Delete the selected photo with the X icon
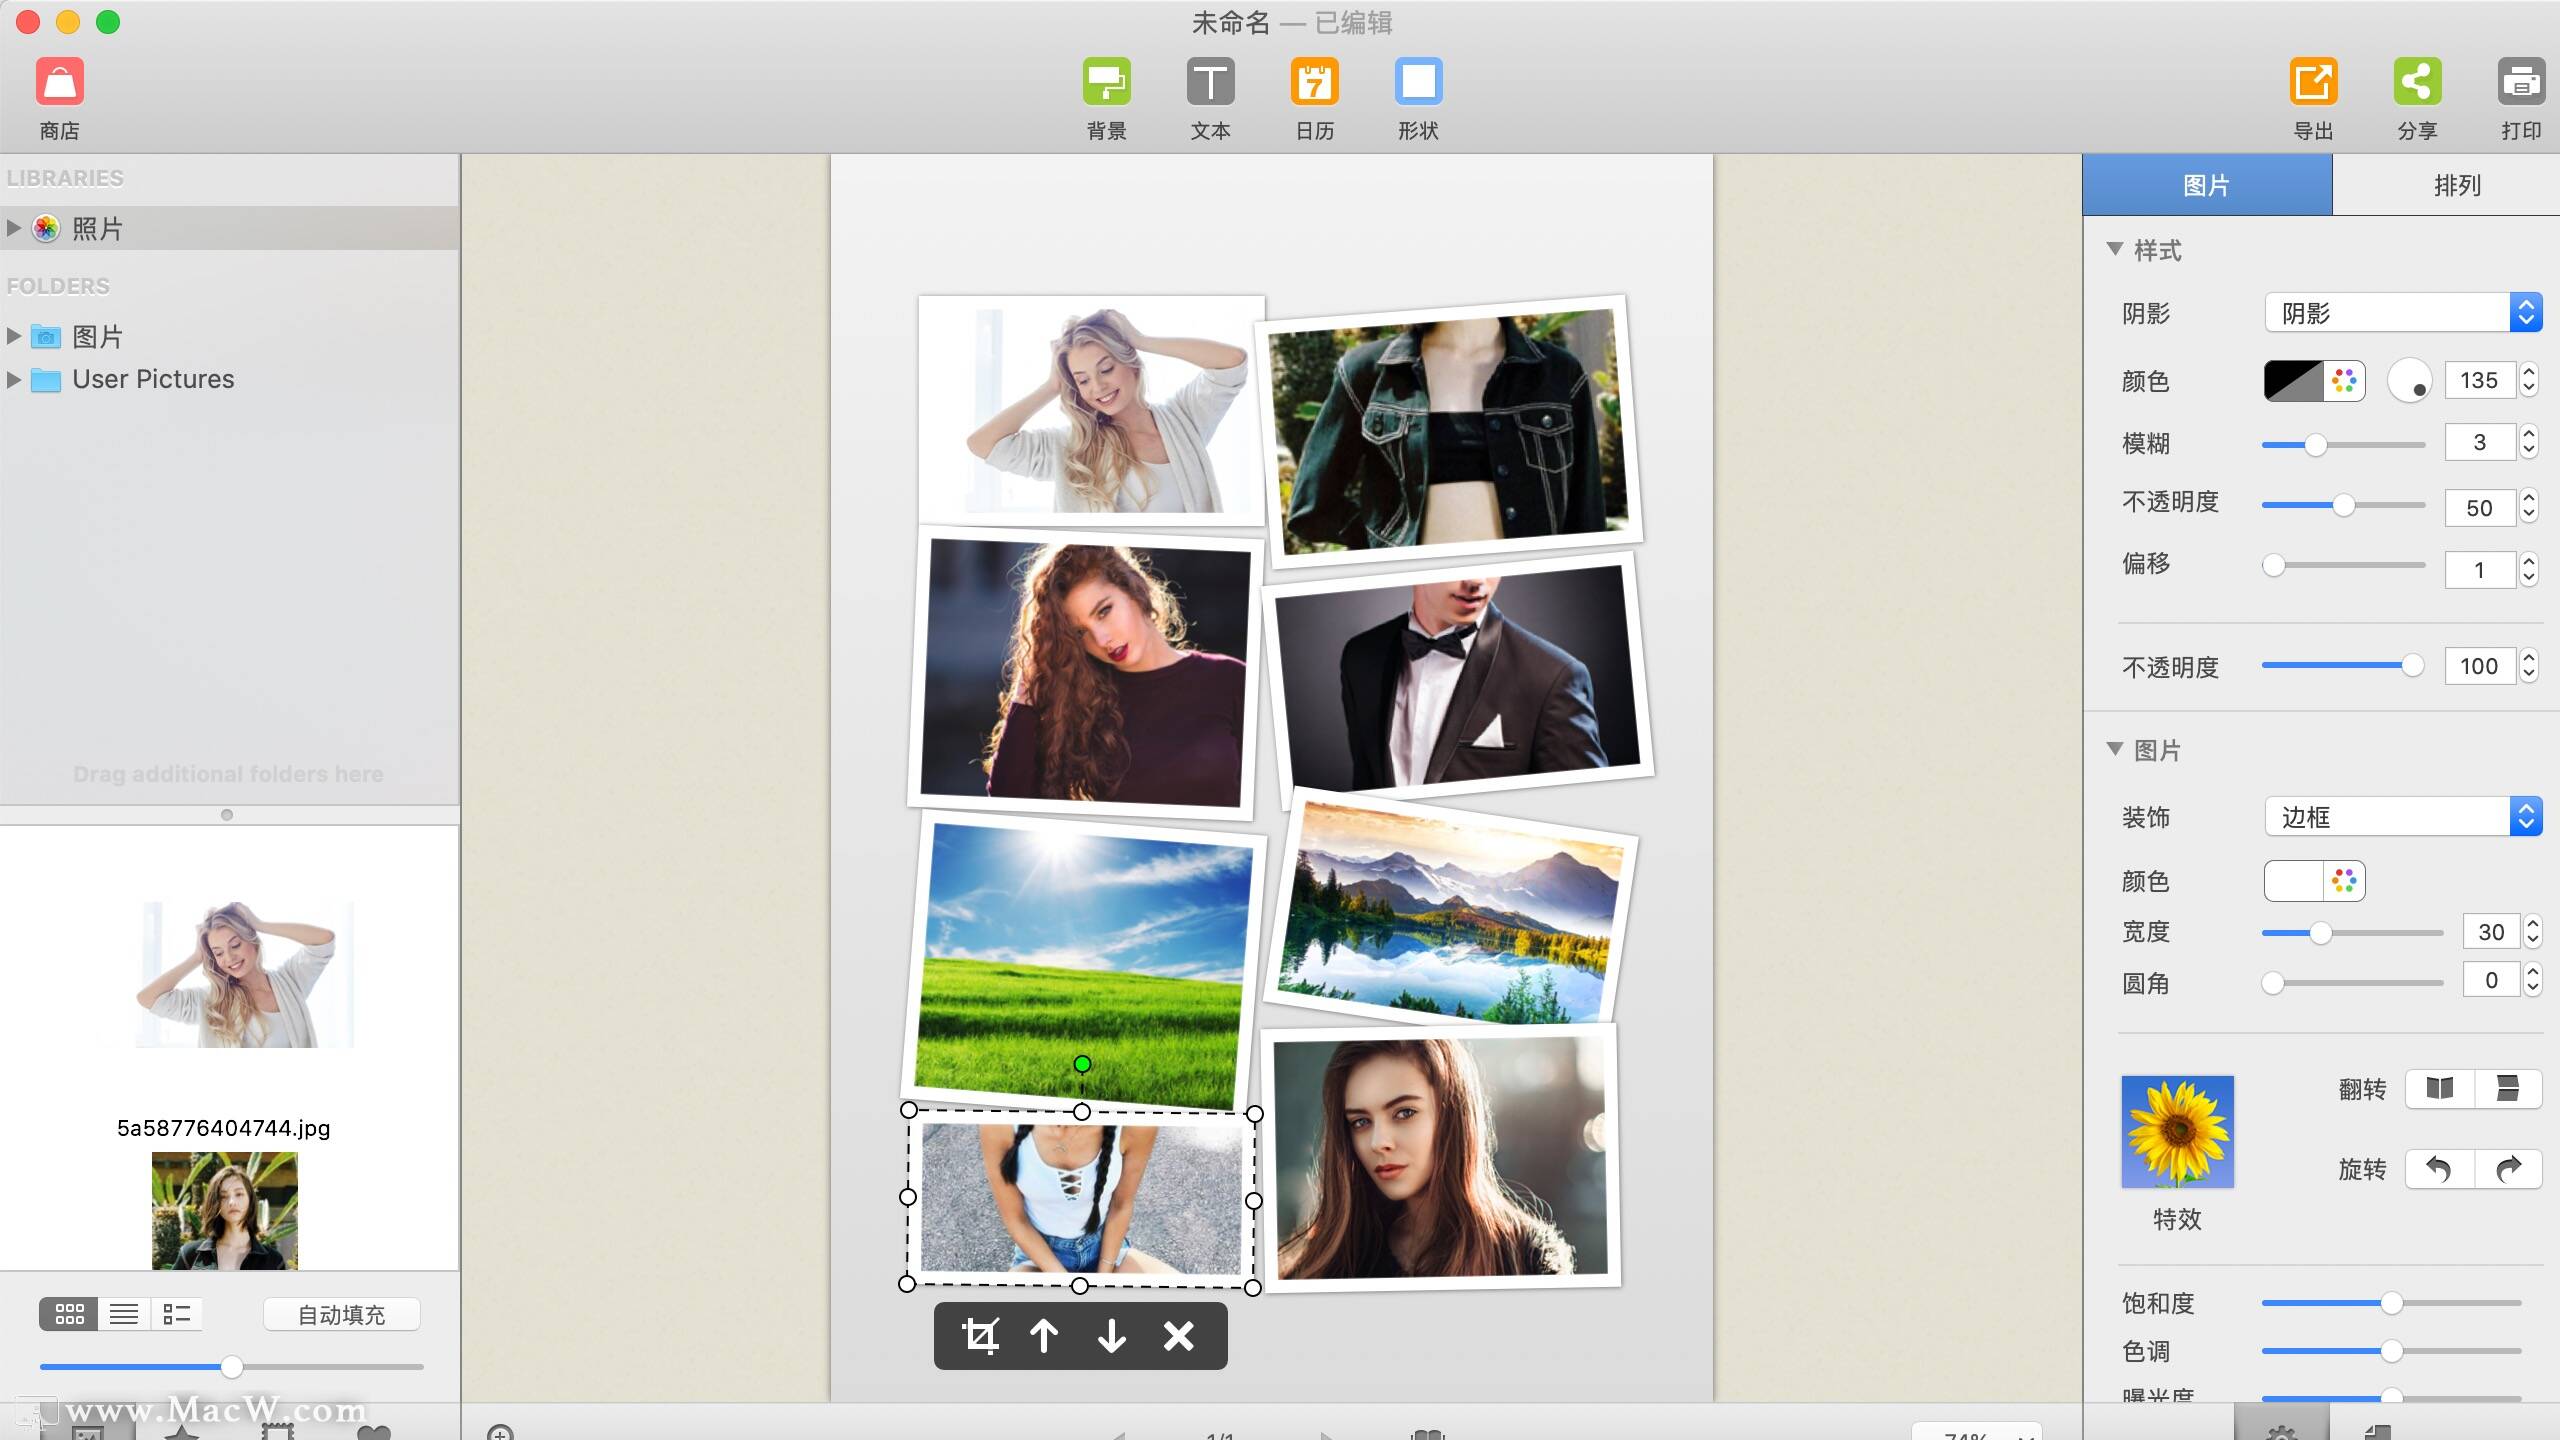This screenshot has height=1440, width=2560. coord(1179,1336)
